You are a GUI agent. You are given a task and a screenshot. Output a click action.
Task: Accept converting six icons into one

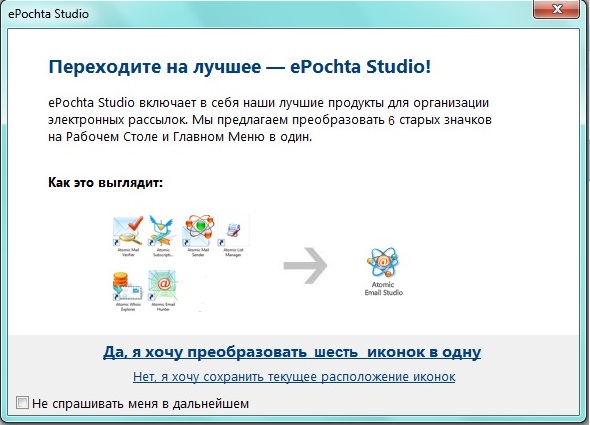tap(292, 352)
